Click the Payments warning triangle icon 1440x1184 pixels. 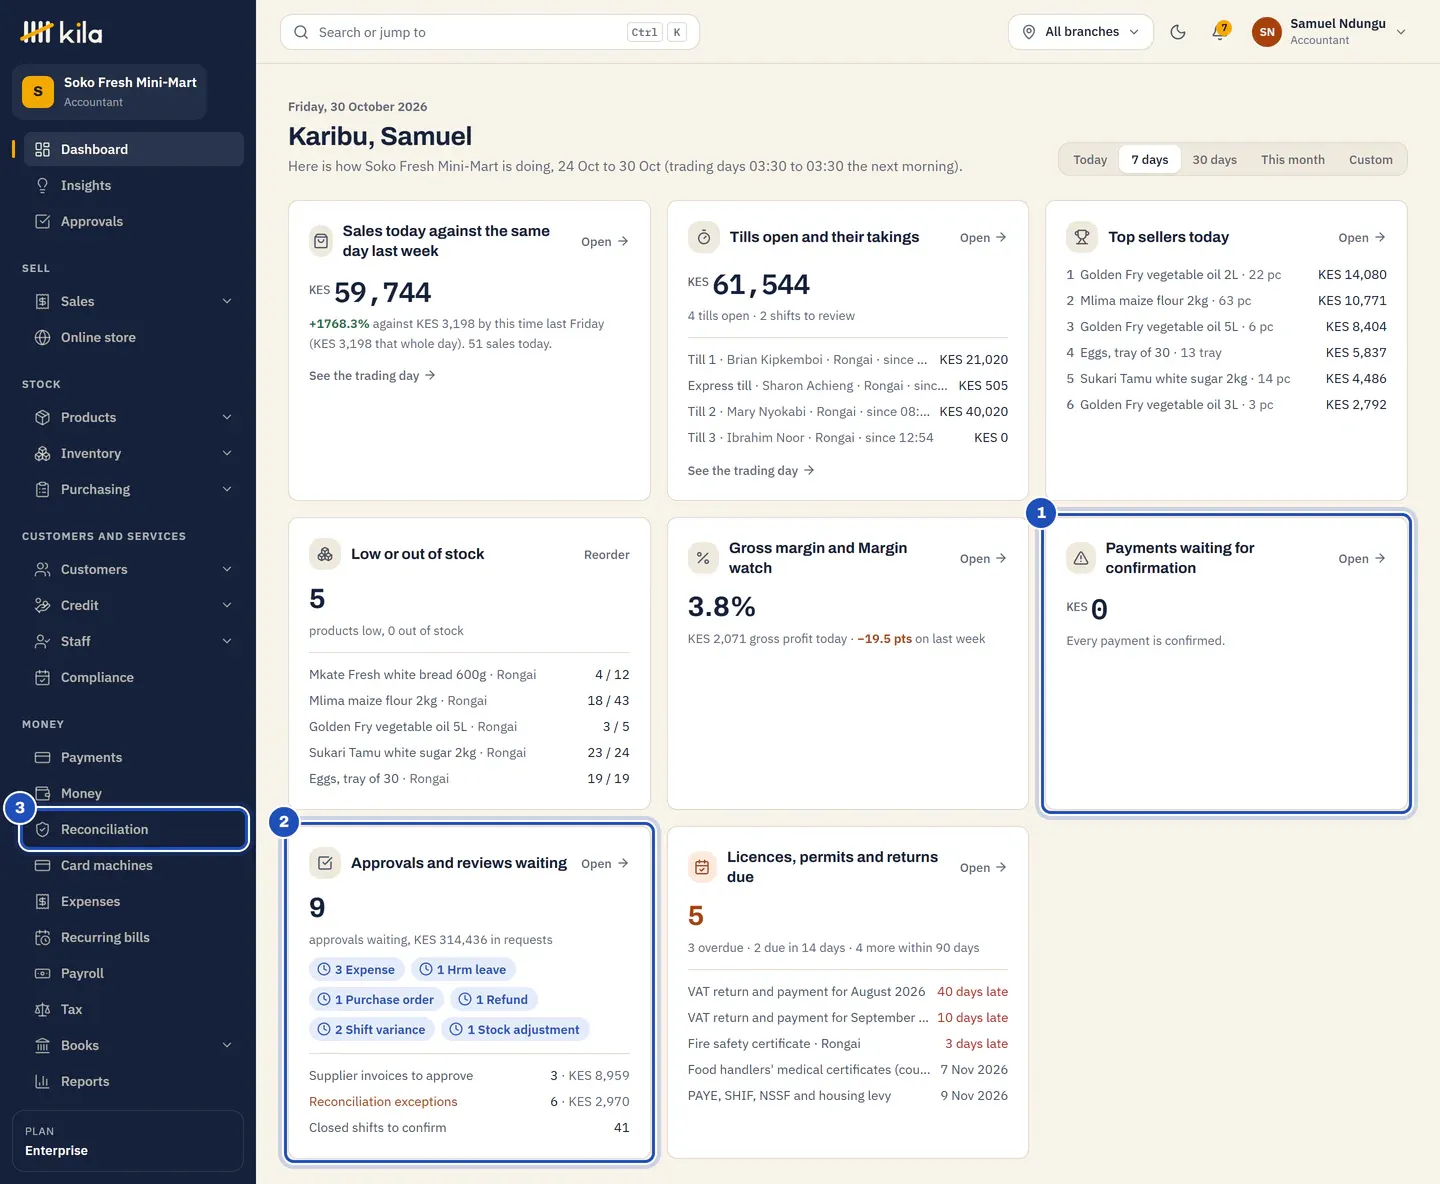tap(1081, 558)
